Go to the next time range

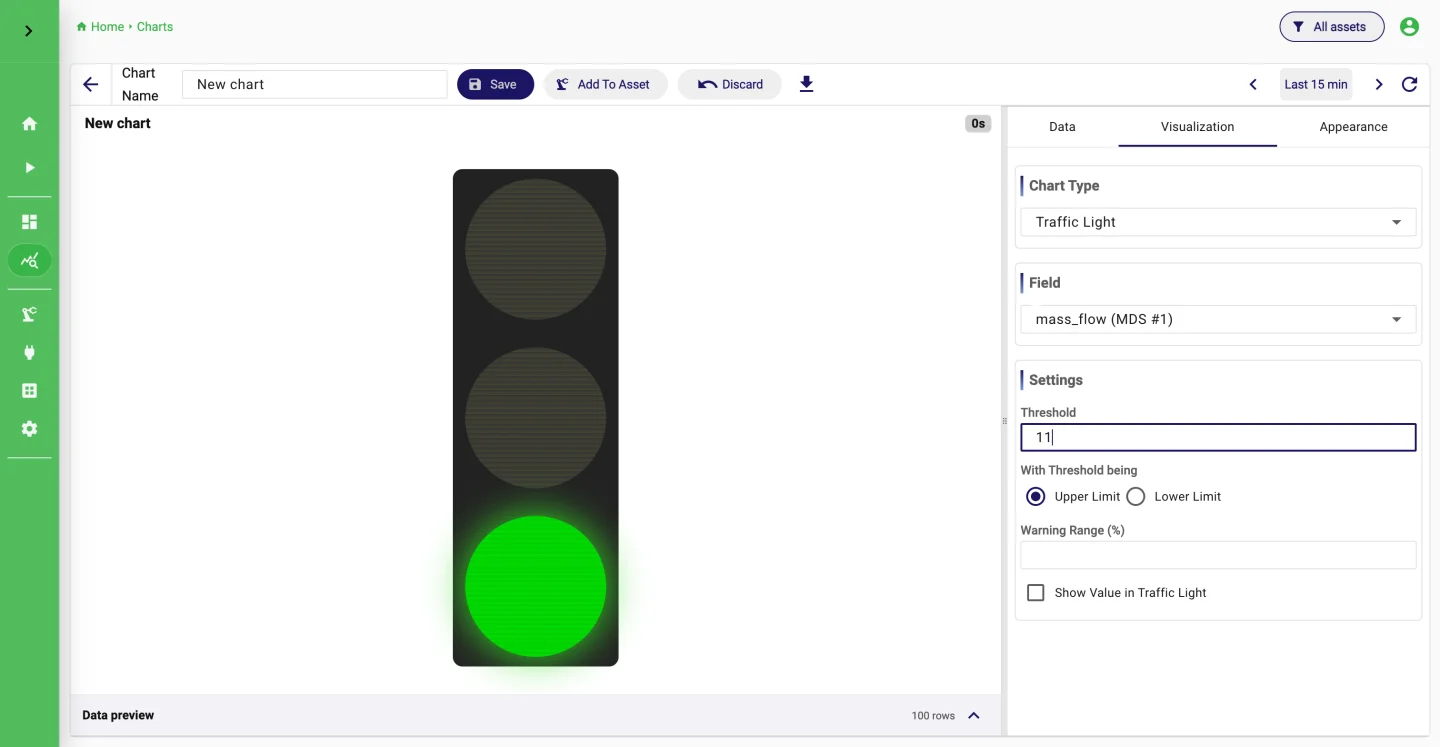(1379, 85)
